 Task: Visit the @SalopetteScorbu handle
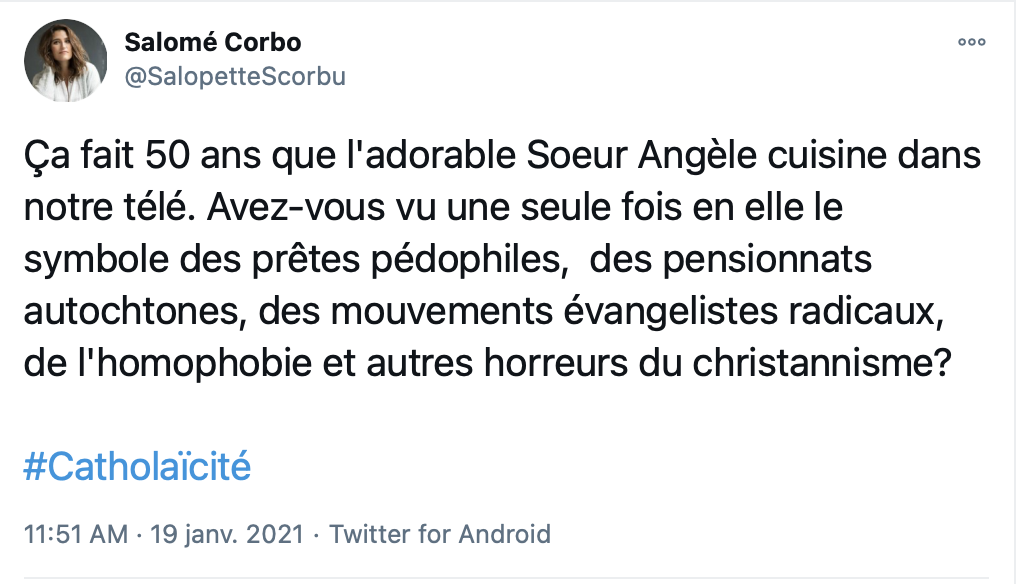234,76
